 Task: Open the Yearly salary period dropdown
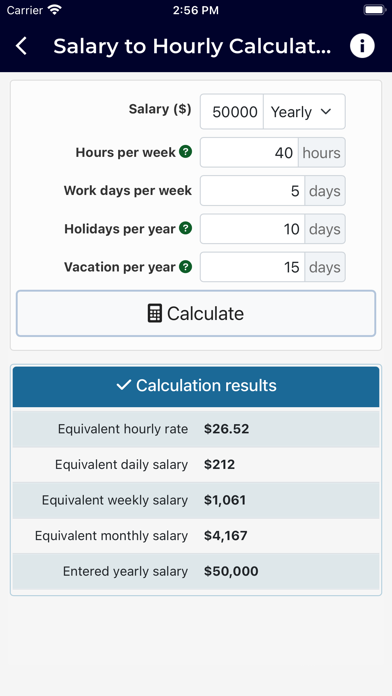pyautogui.click(x=304, y=111)
